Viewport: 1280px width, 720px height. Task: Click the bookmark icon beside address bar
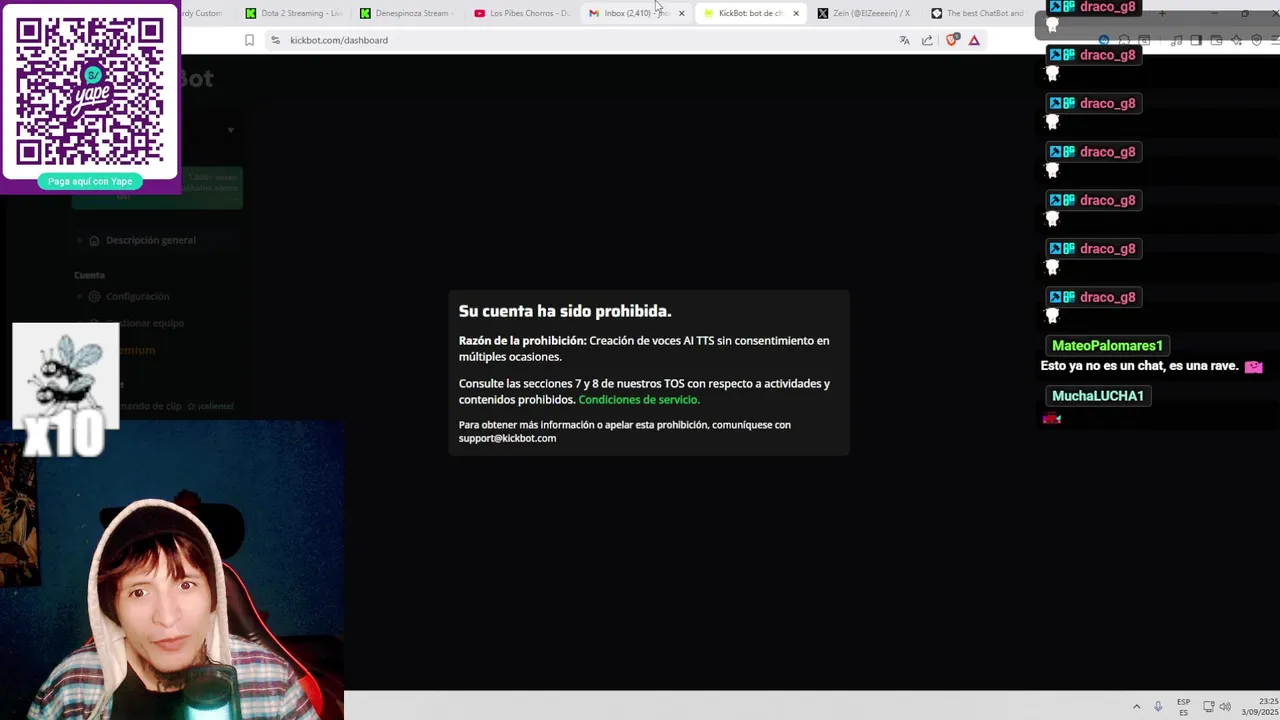[249, 40]
